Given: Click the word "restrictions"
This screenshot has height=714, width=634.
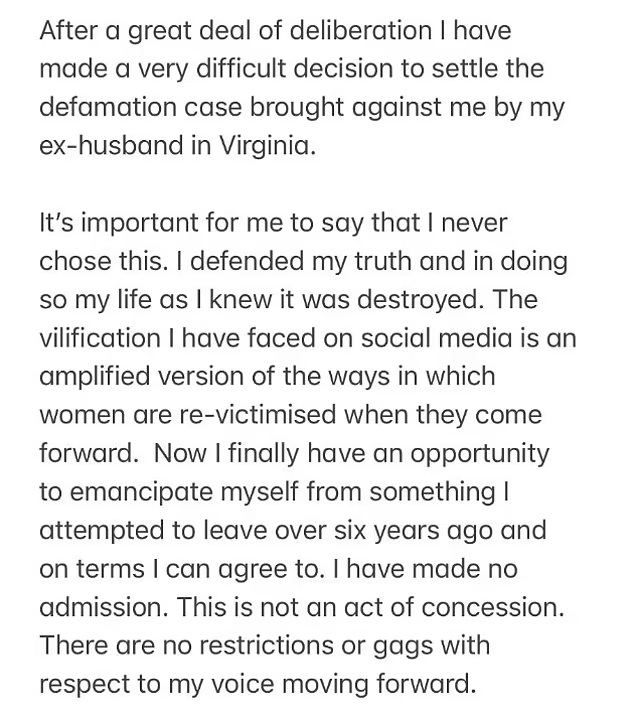Looking at the screenshot, I should tap(263, 644).
